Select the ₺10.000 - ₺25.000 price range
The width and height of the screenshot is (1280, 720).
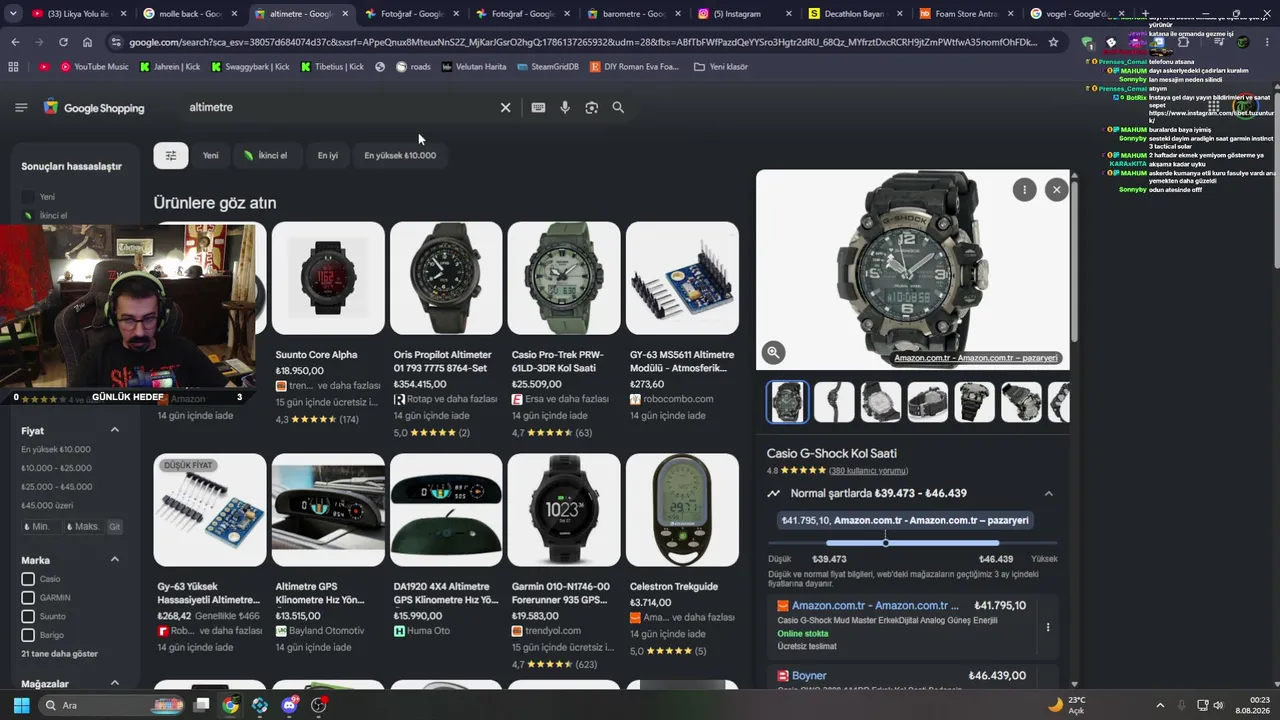click(x=56, y=468)
